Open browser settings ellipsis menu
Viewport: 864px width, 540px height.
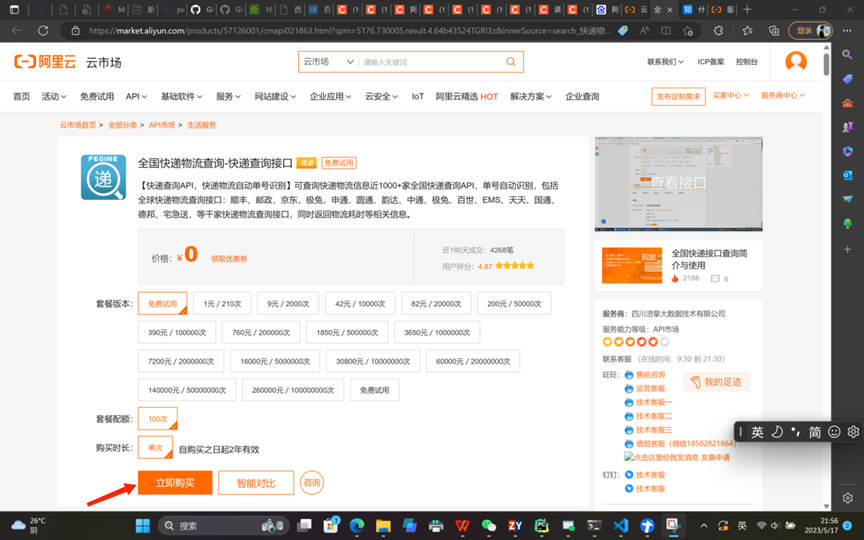point(847,31)
